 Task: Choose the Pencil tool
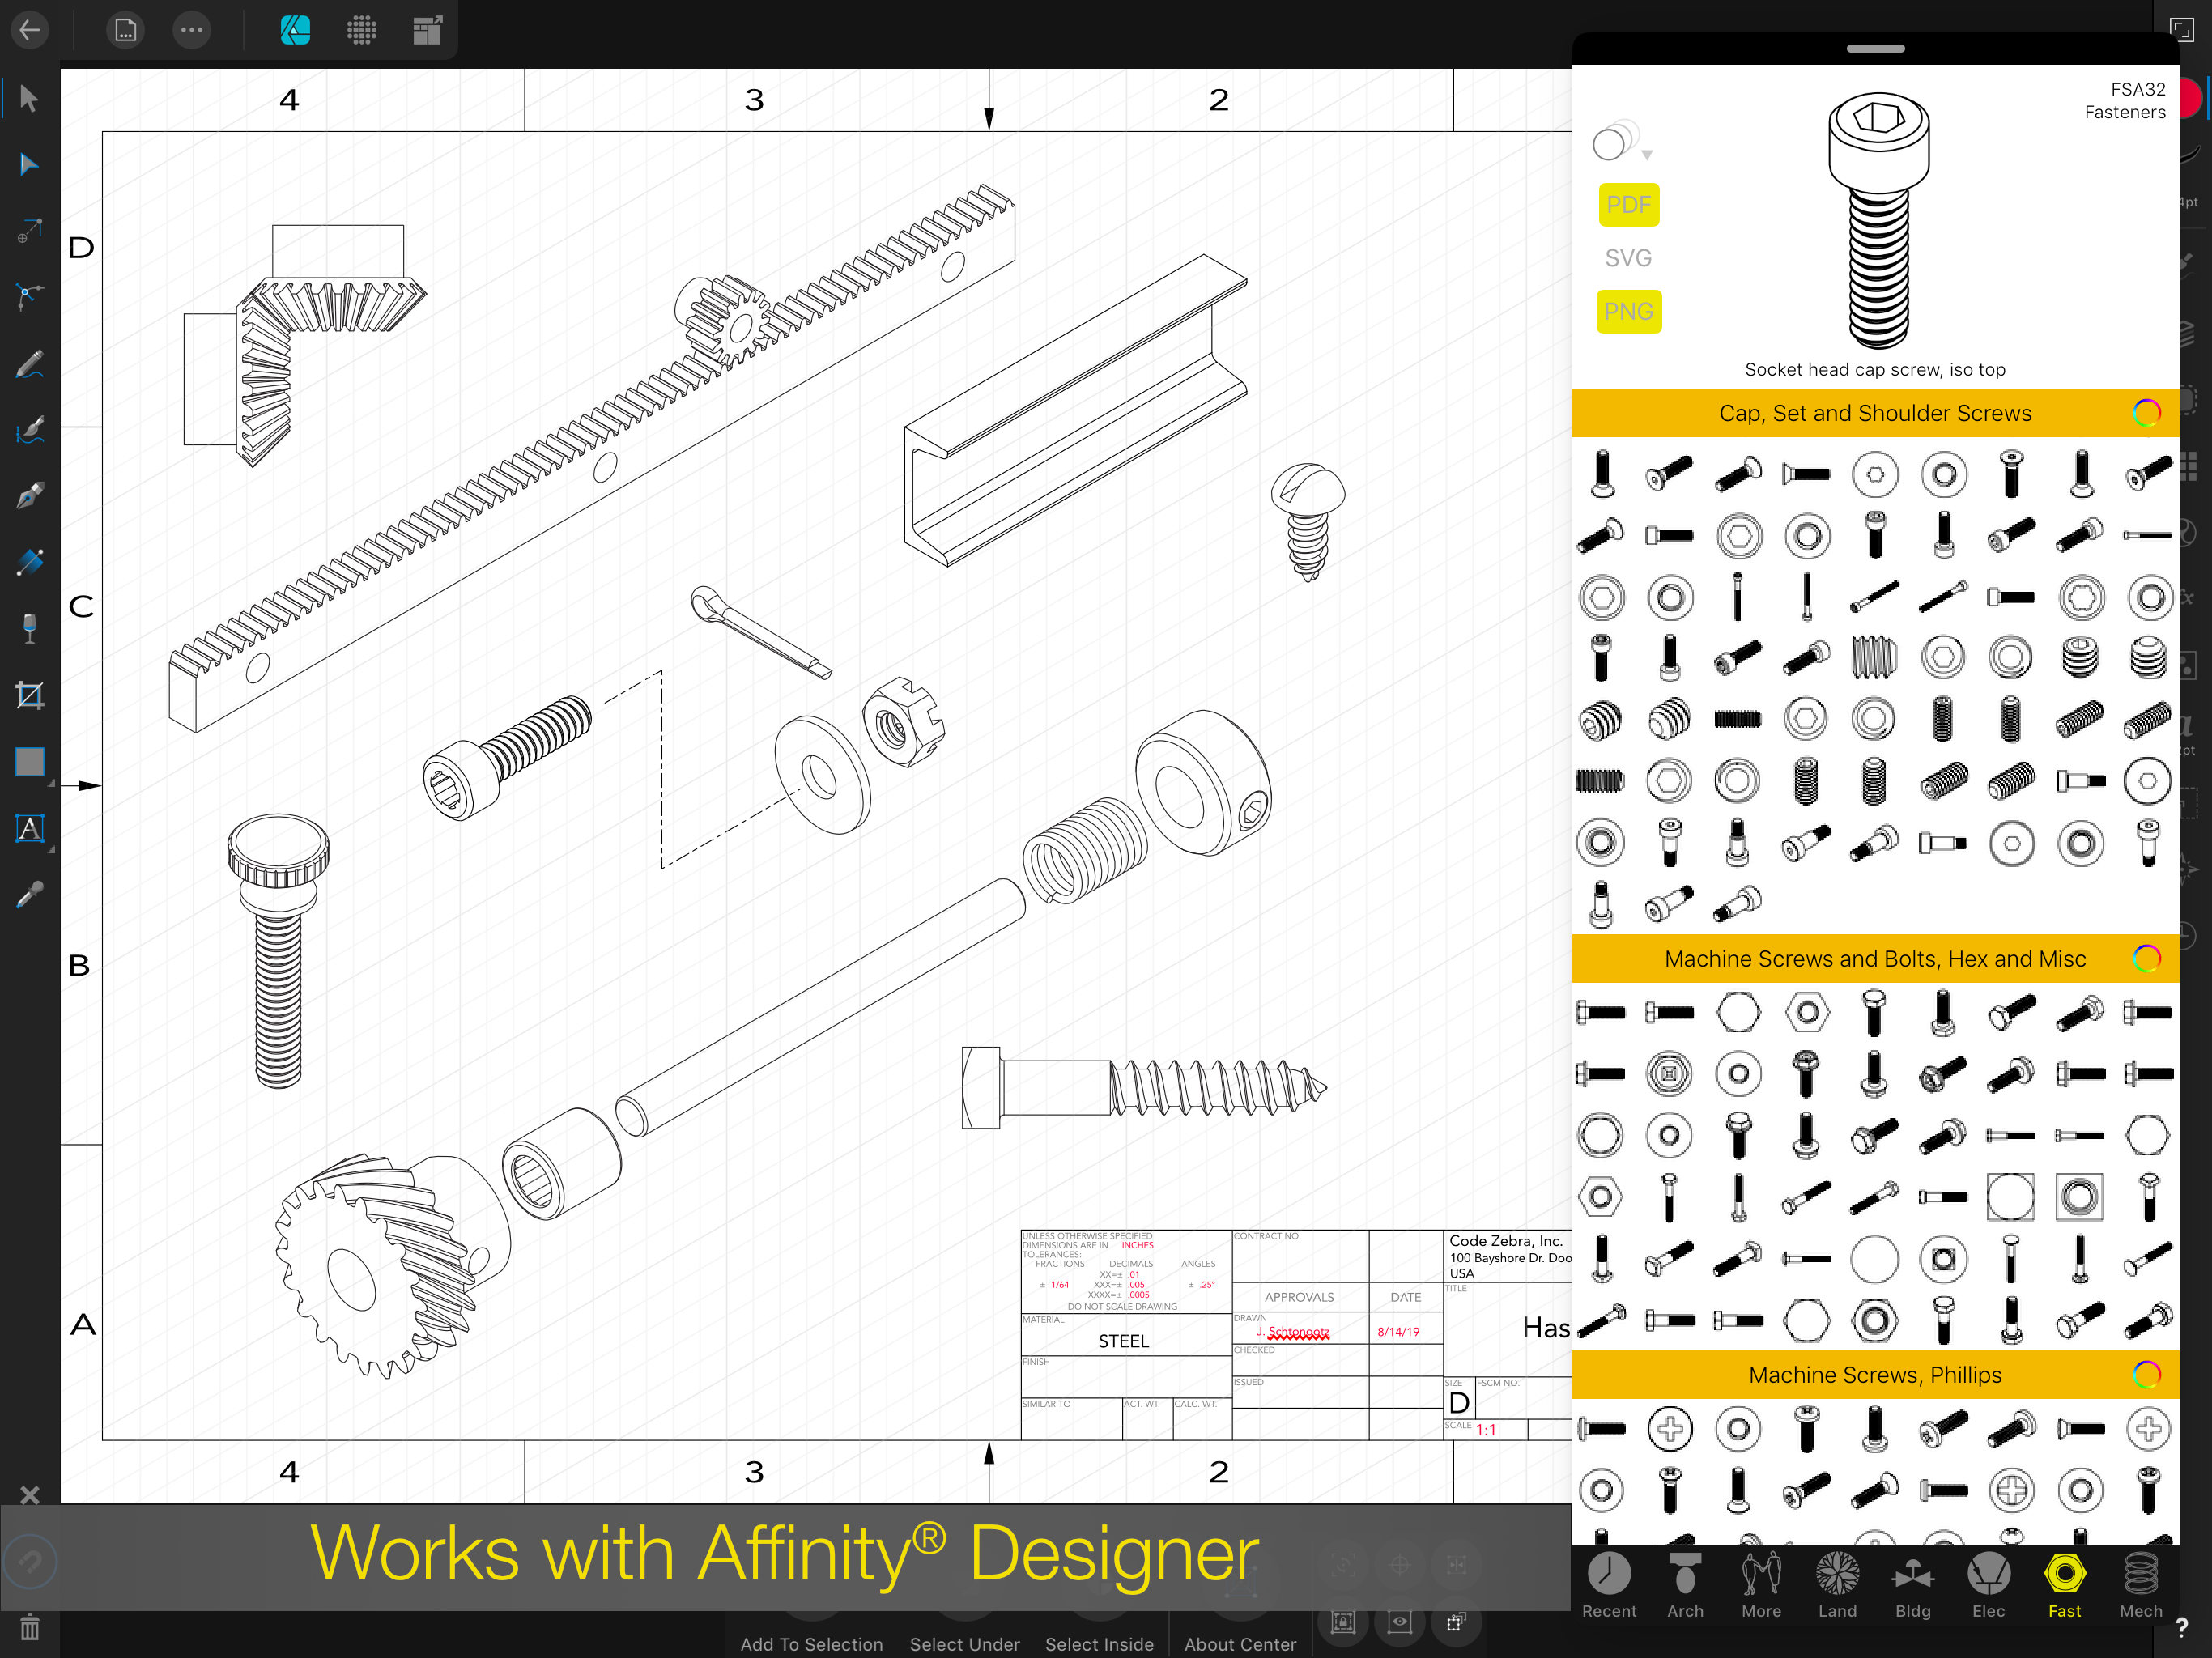29,364
